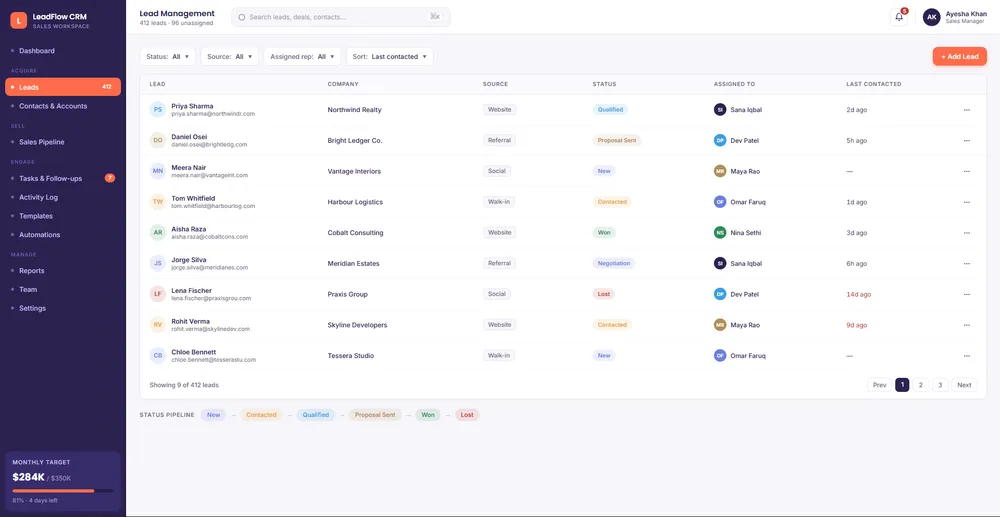
Task: Click the Prev pagination button
Action: coord(879,385)
